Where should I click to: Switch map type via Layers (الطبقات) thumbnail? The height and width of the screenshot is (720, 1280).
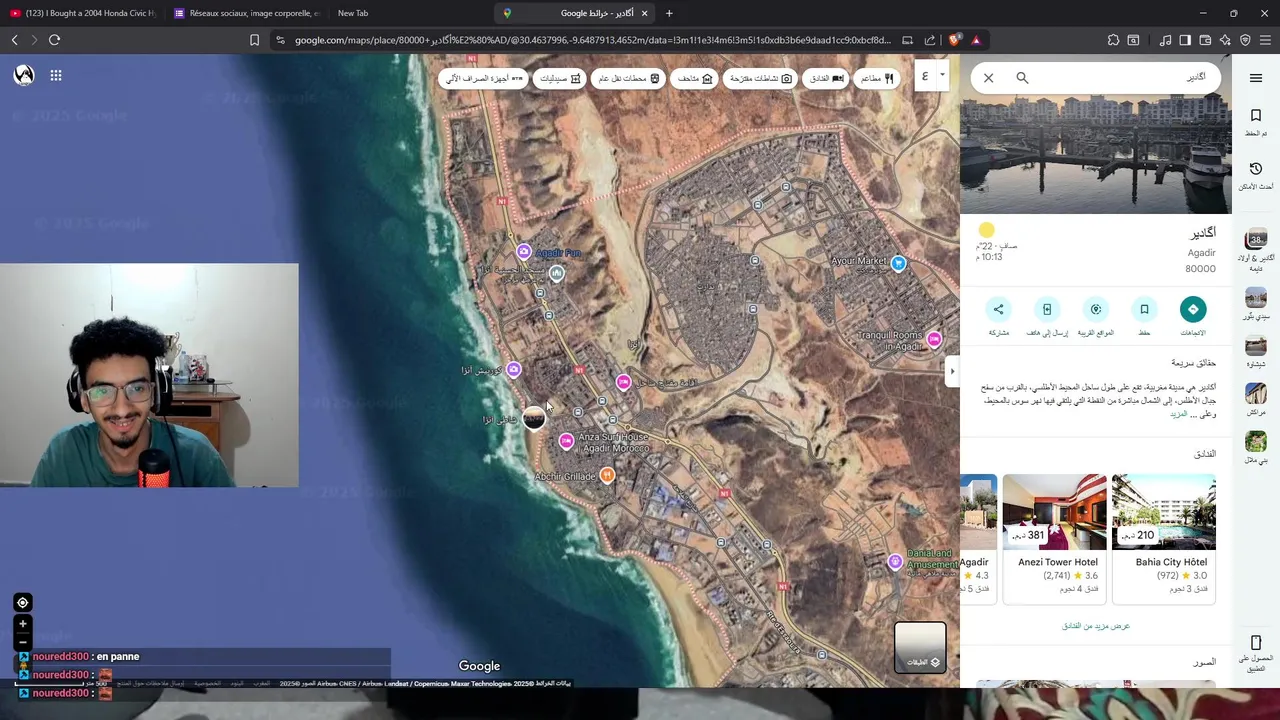[x=920, y=647]
